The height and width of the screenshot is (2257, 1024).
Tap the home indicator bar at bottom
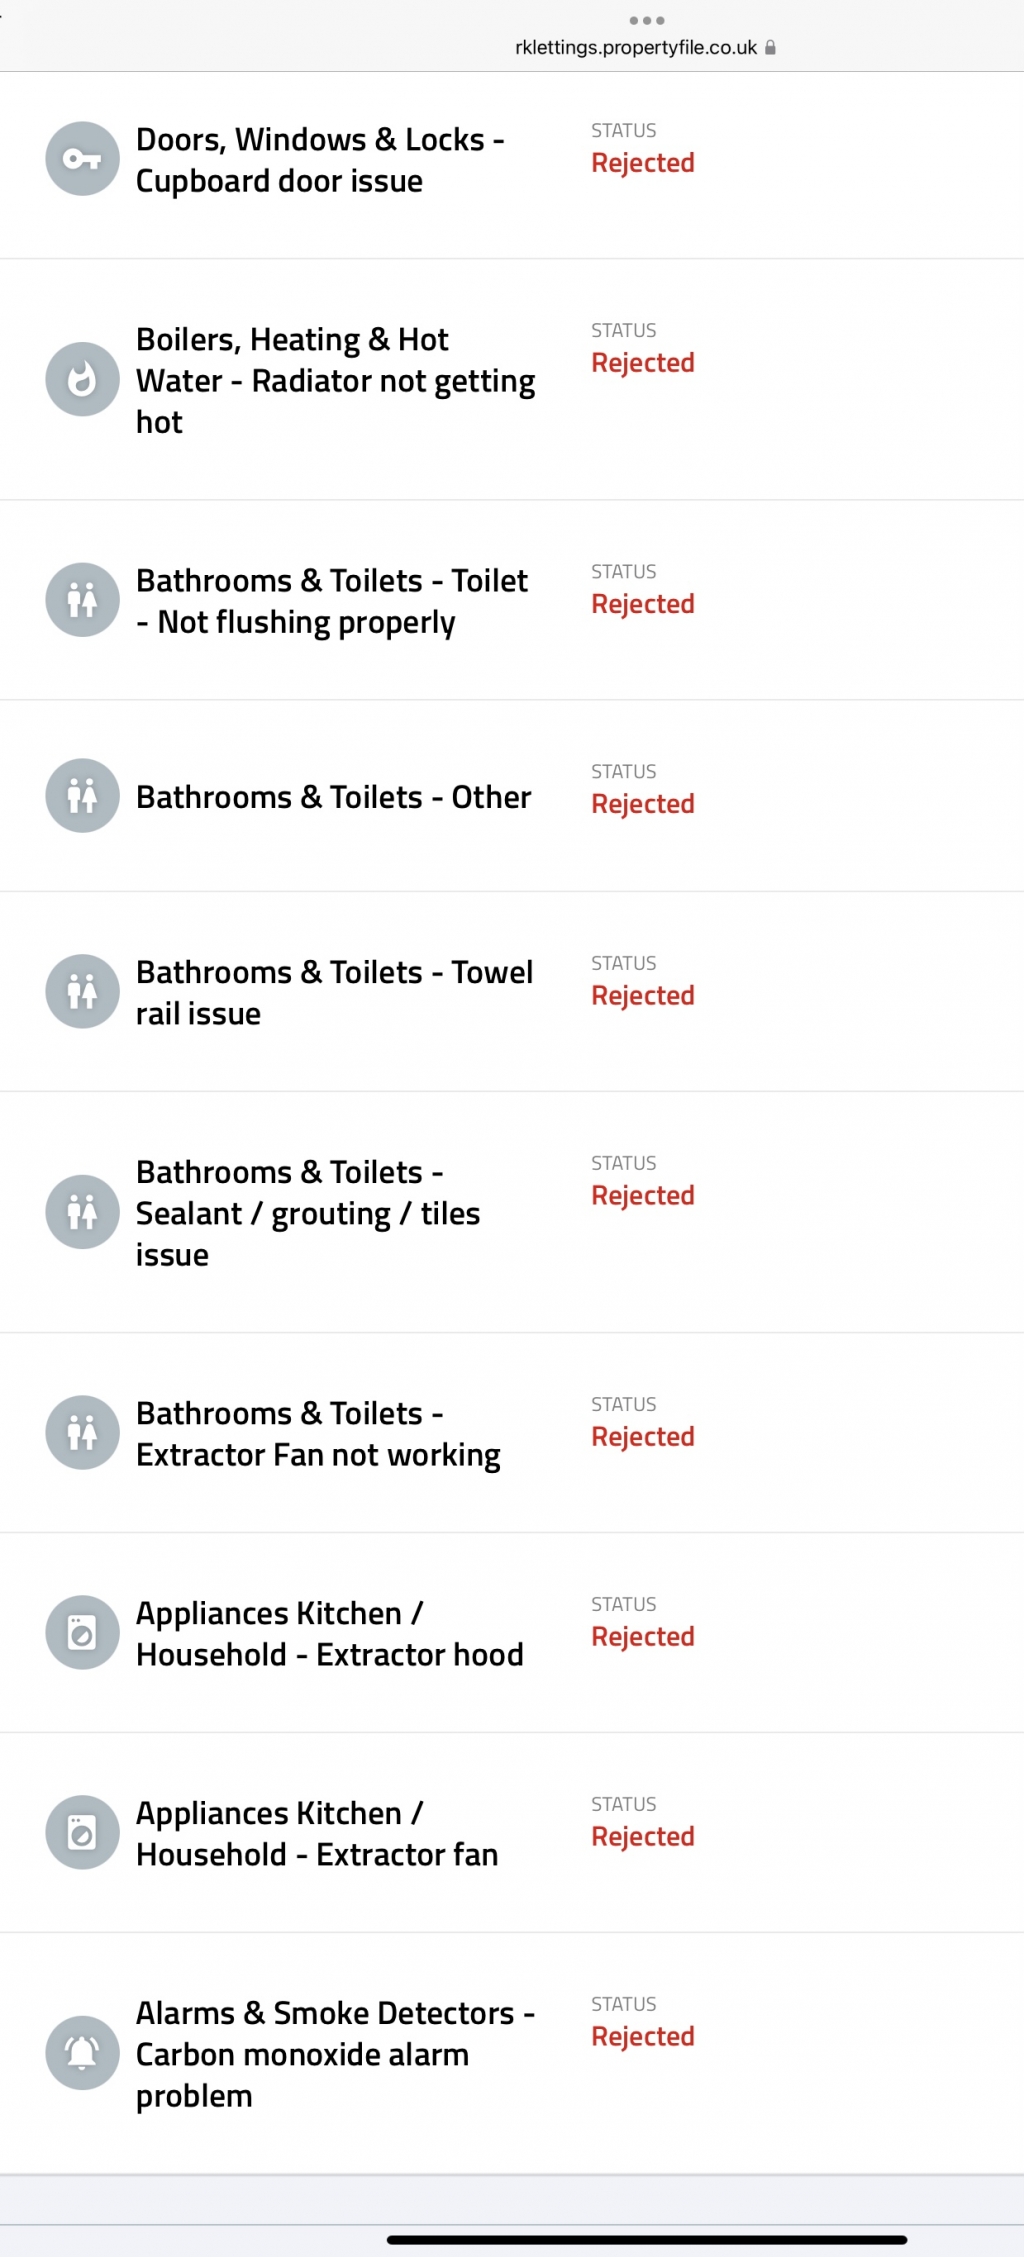(646, 2240)
